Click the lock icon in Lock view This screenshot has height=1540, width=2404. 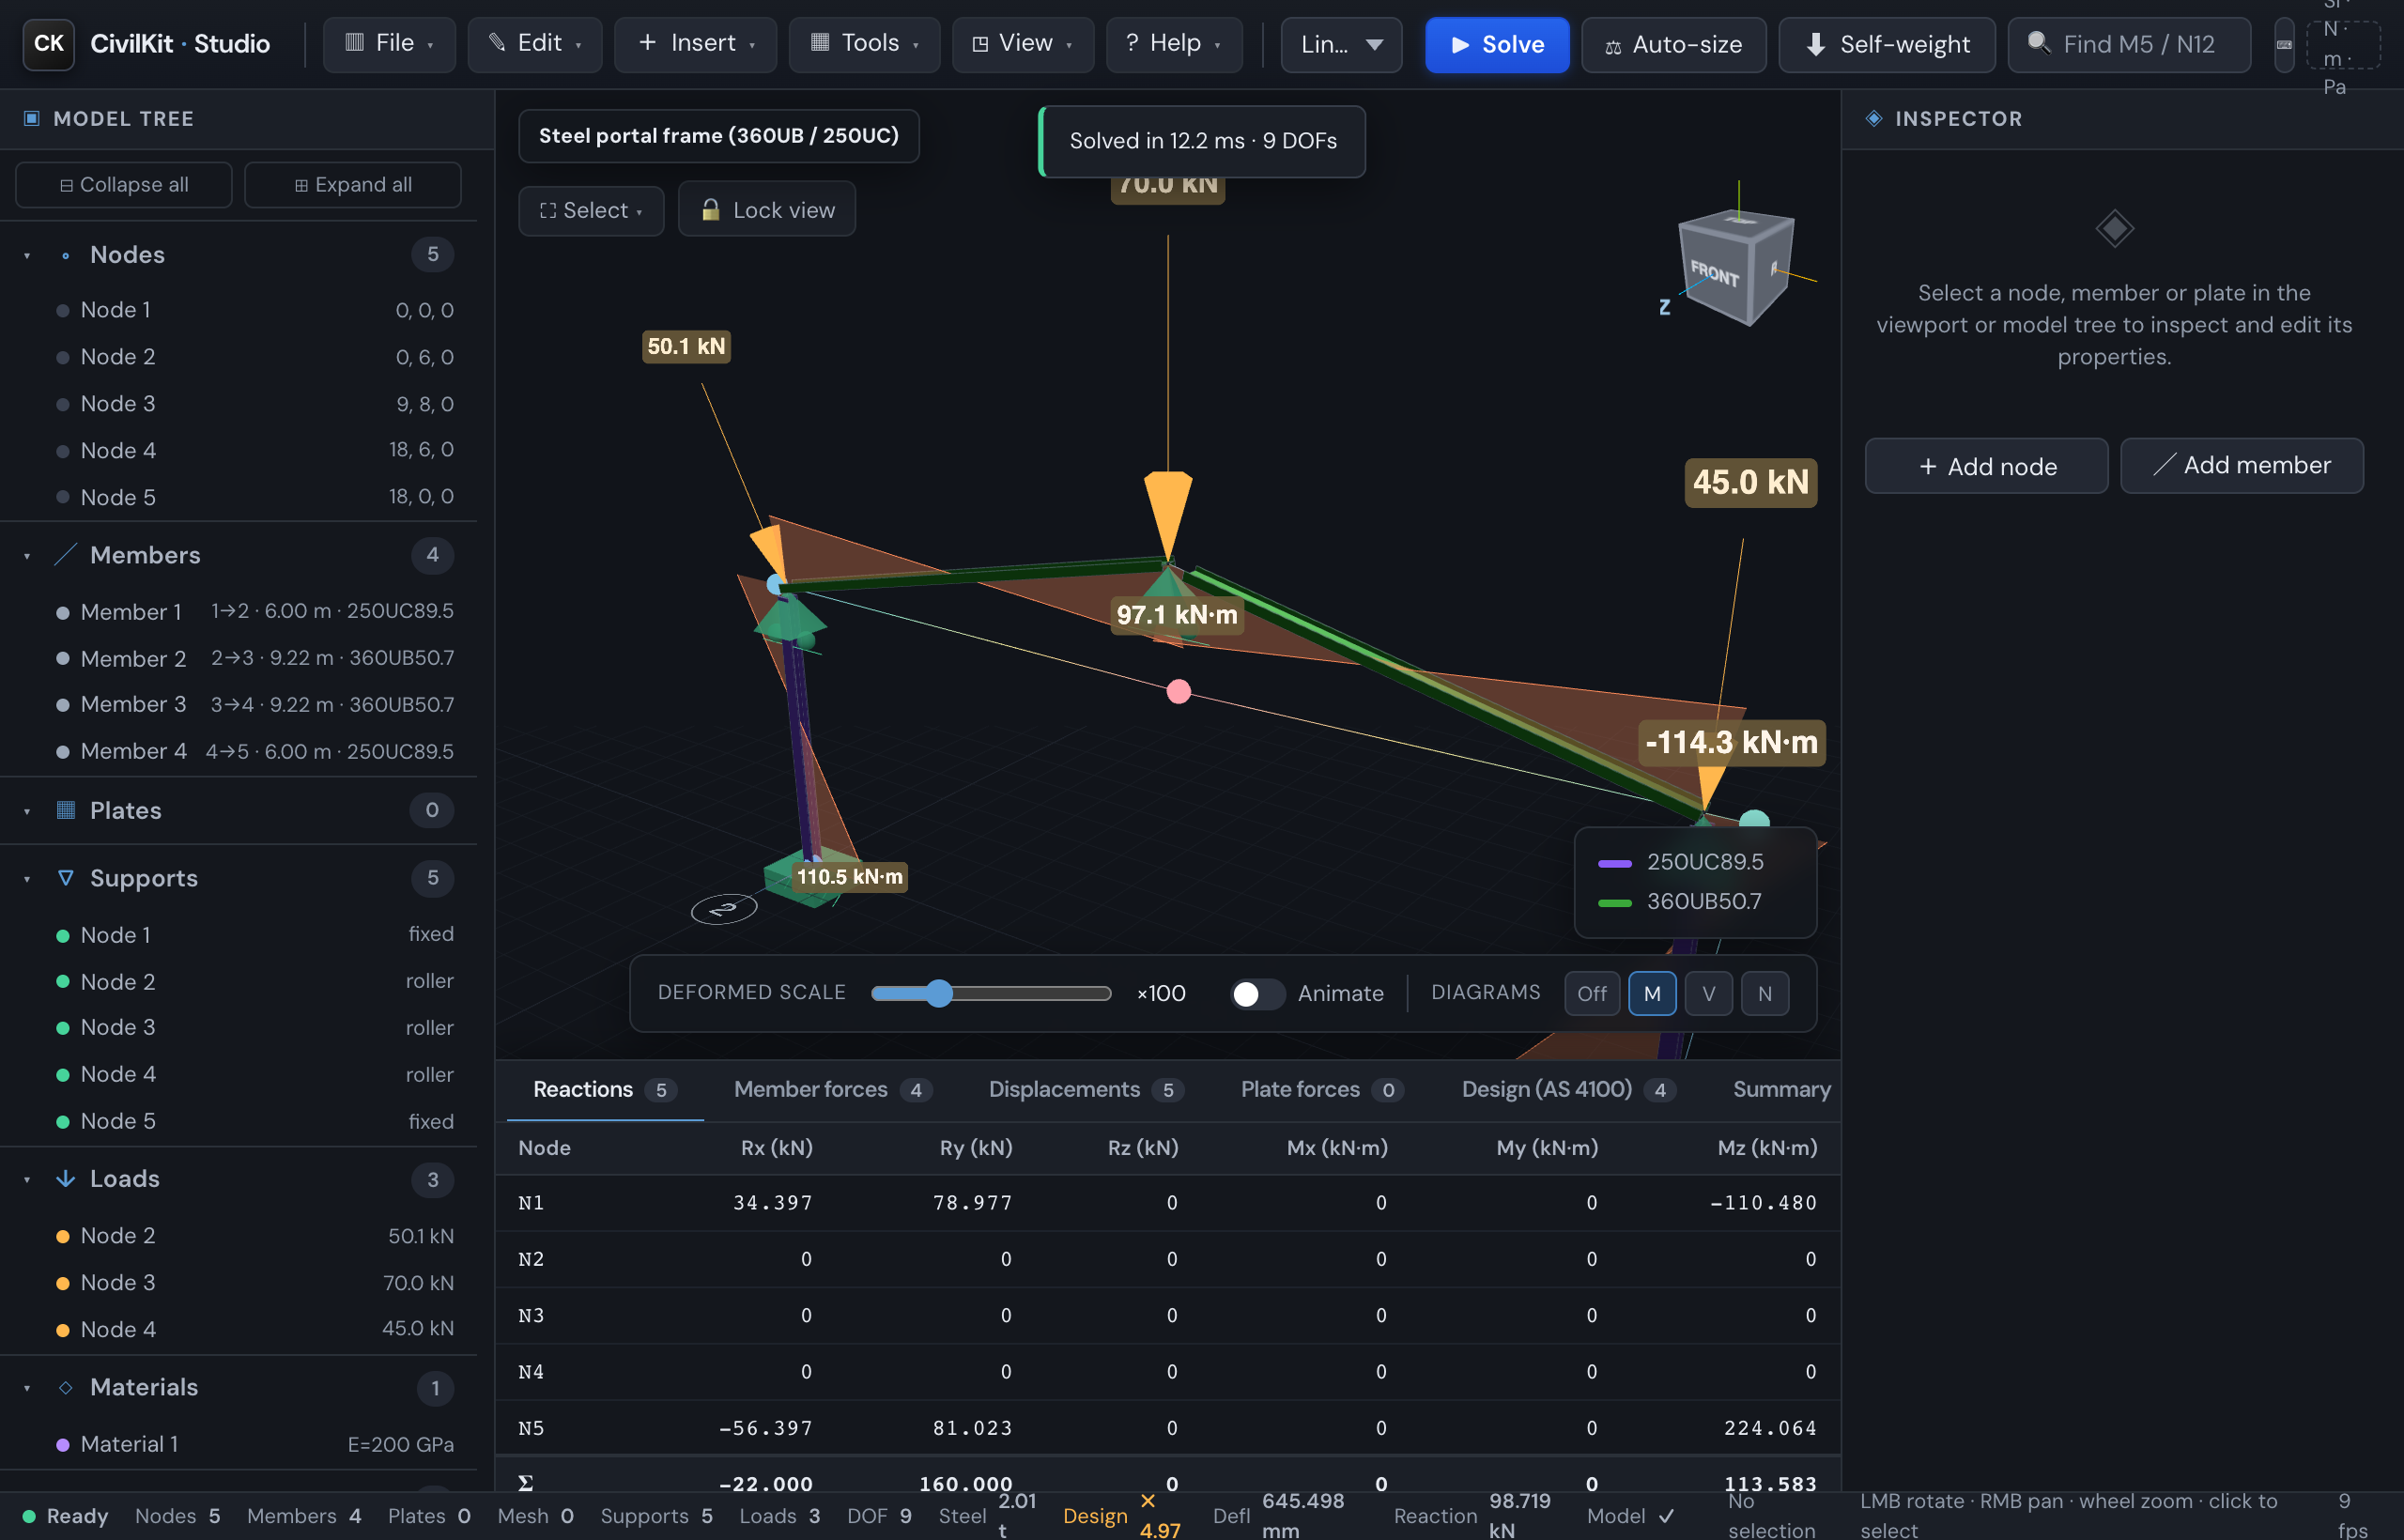tap(710, 210)
